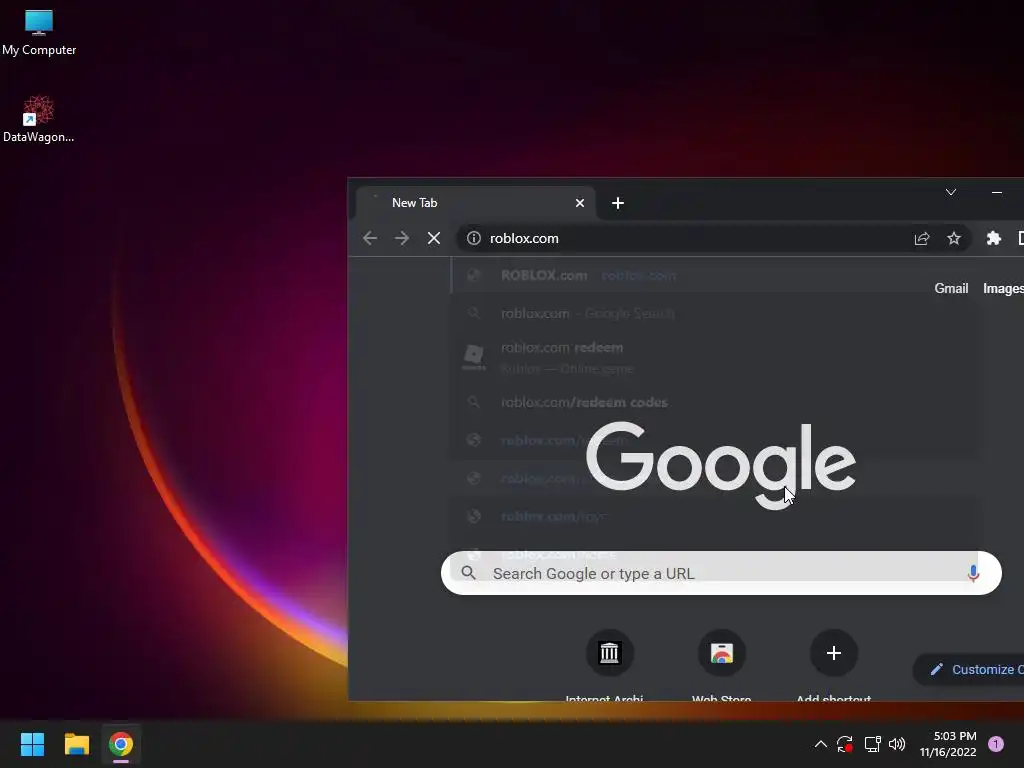Screen dimensions: 1024x768
Task: Bookmark this tab with the star icon
Action: coord(953,238)
